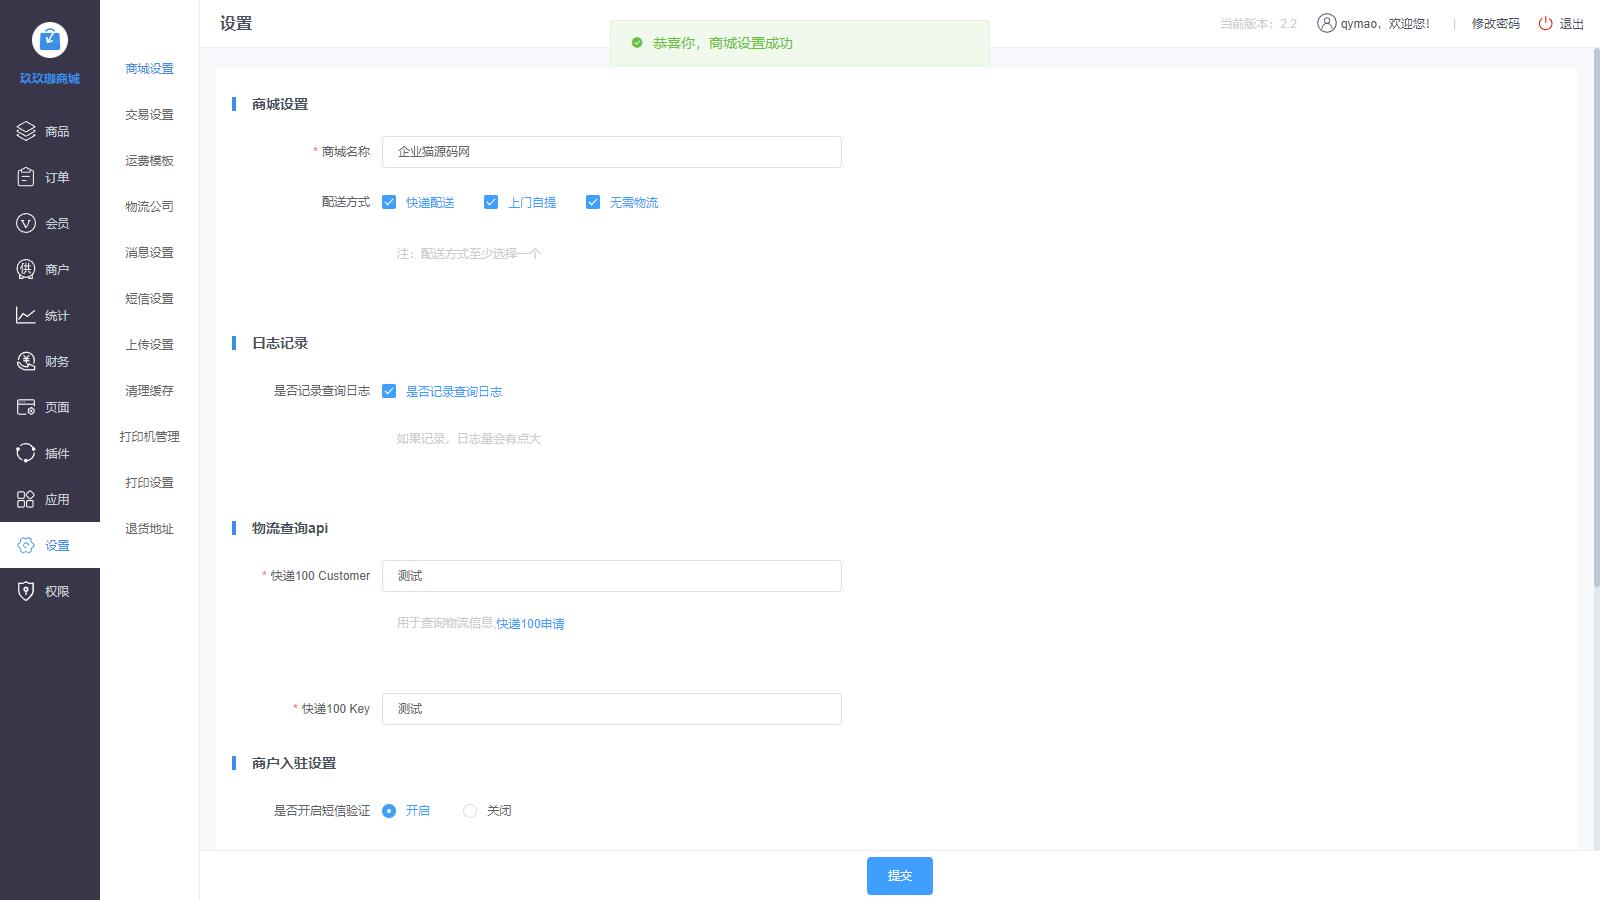Open the 物流公司 submenu item
The height and width of the screenshot is (900, 1600).
(x=149, y=207)
